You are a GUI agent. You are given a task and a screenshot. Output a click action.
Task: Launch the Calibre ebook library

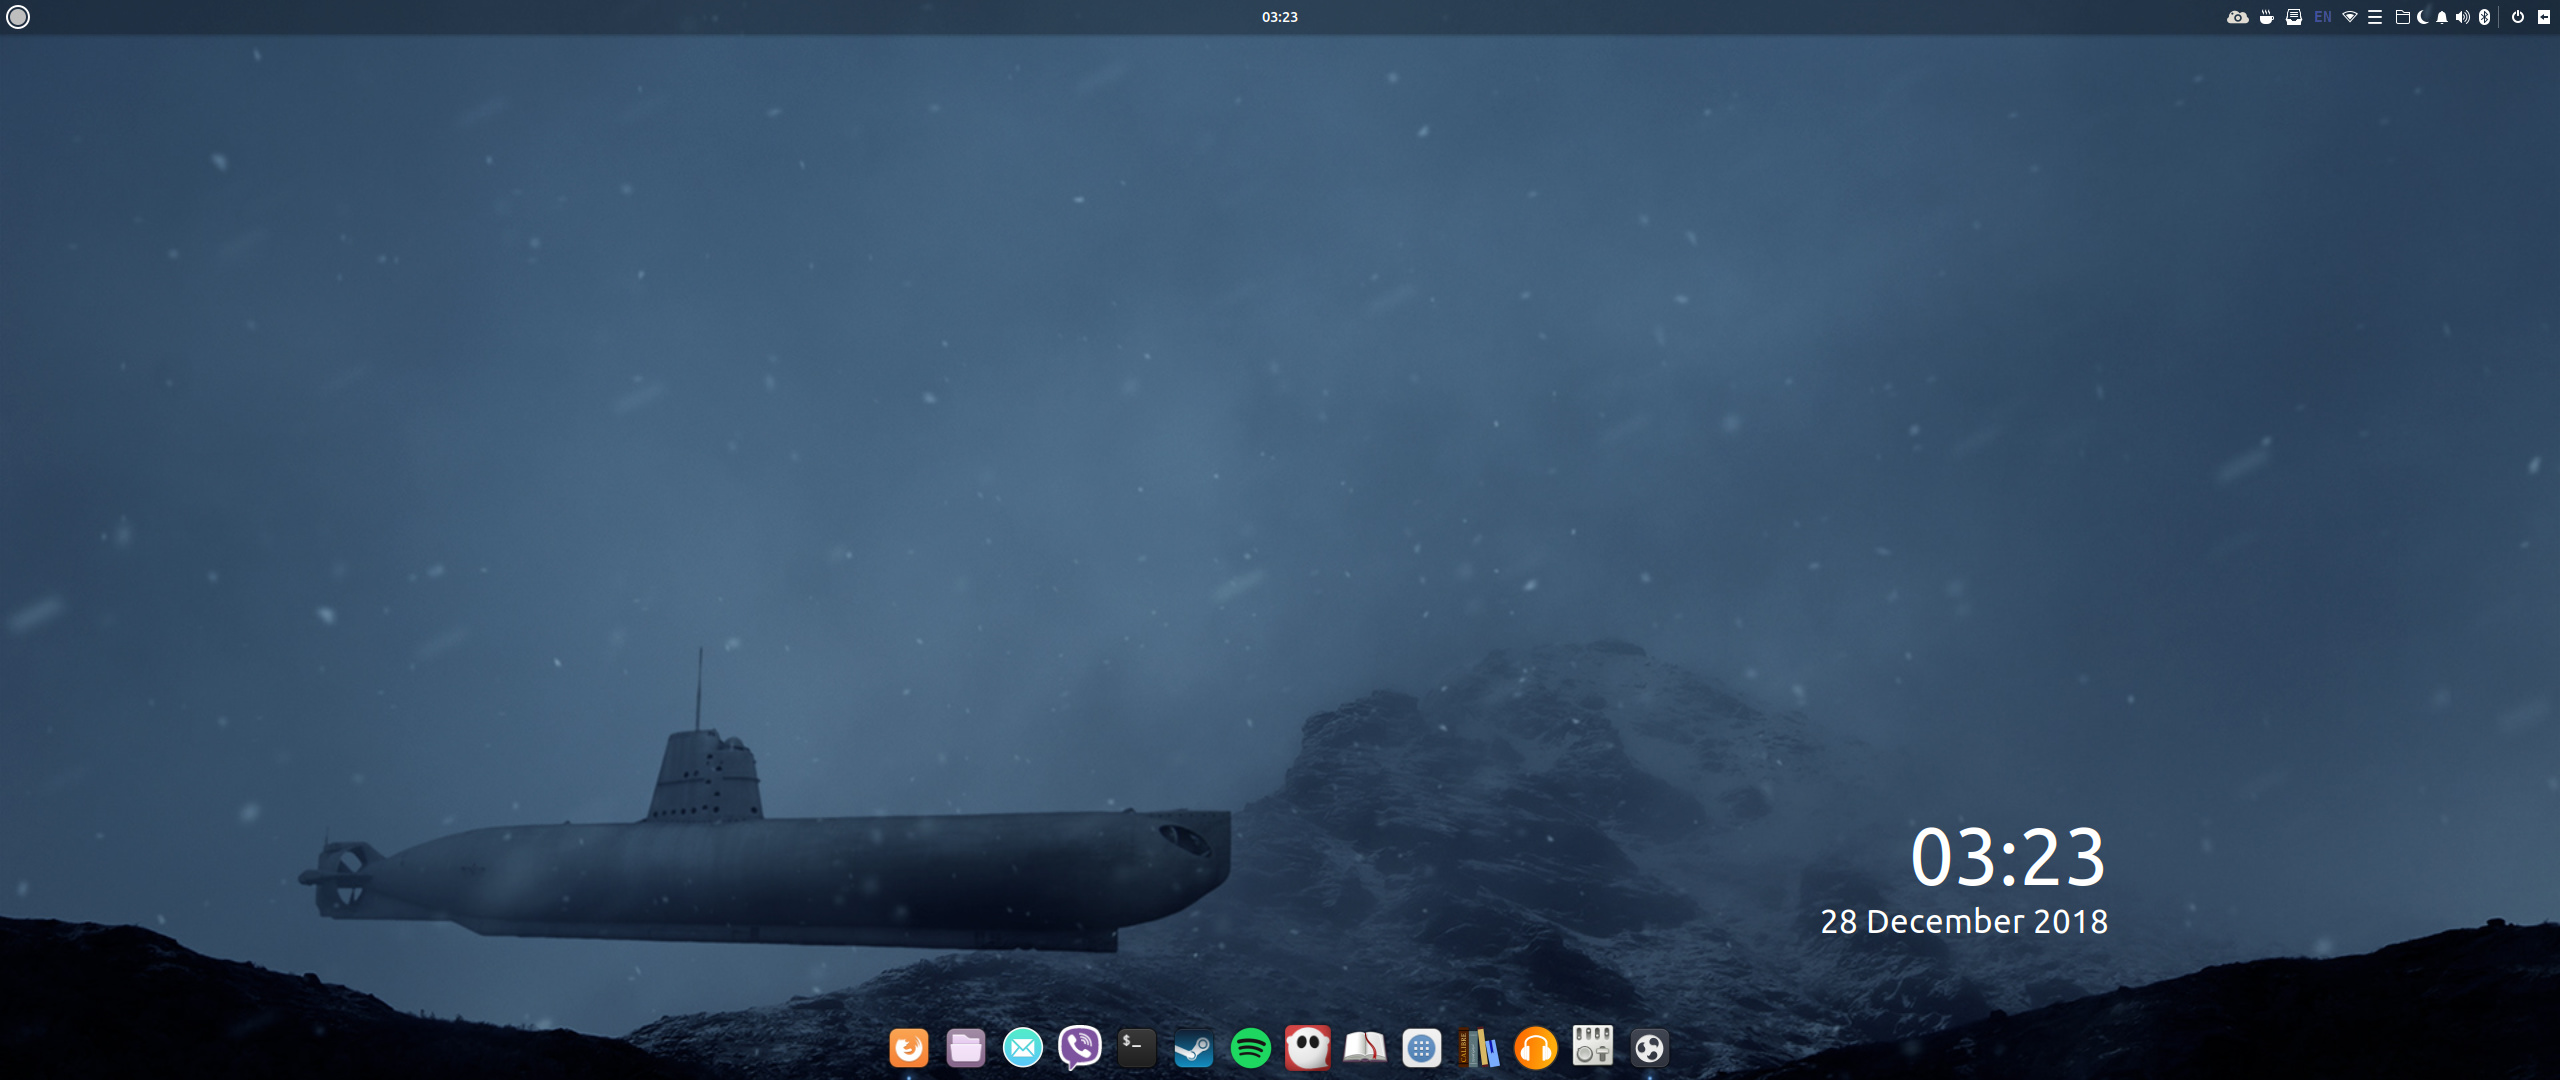point(1478,1047)
